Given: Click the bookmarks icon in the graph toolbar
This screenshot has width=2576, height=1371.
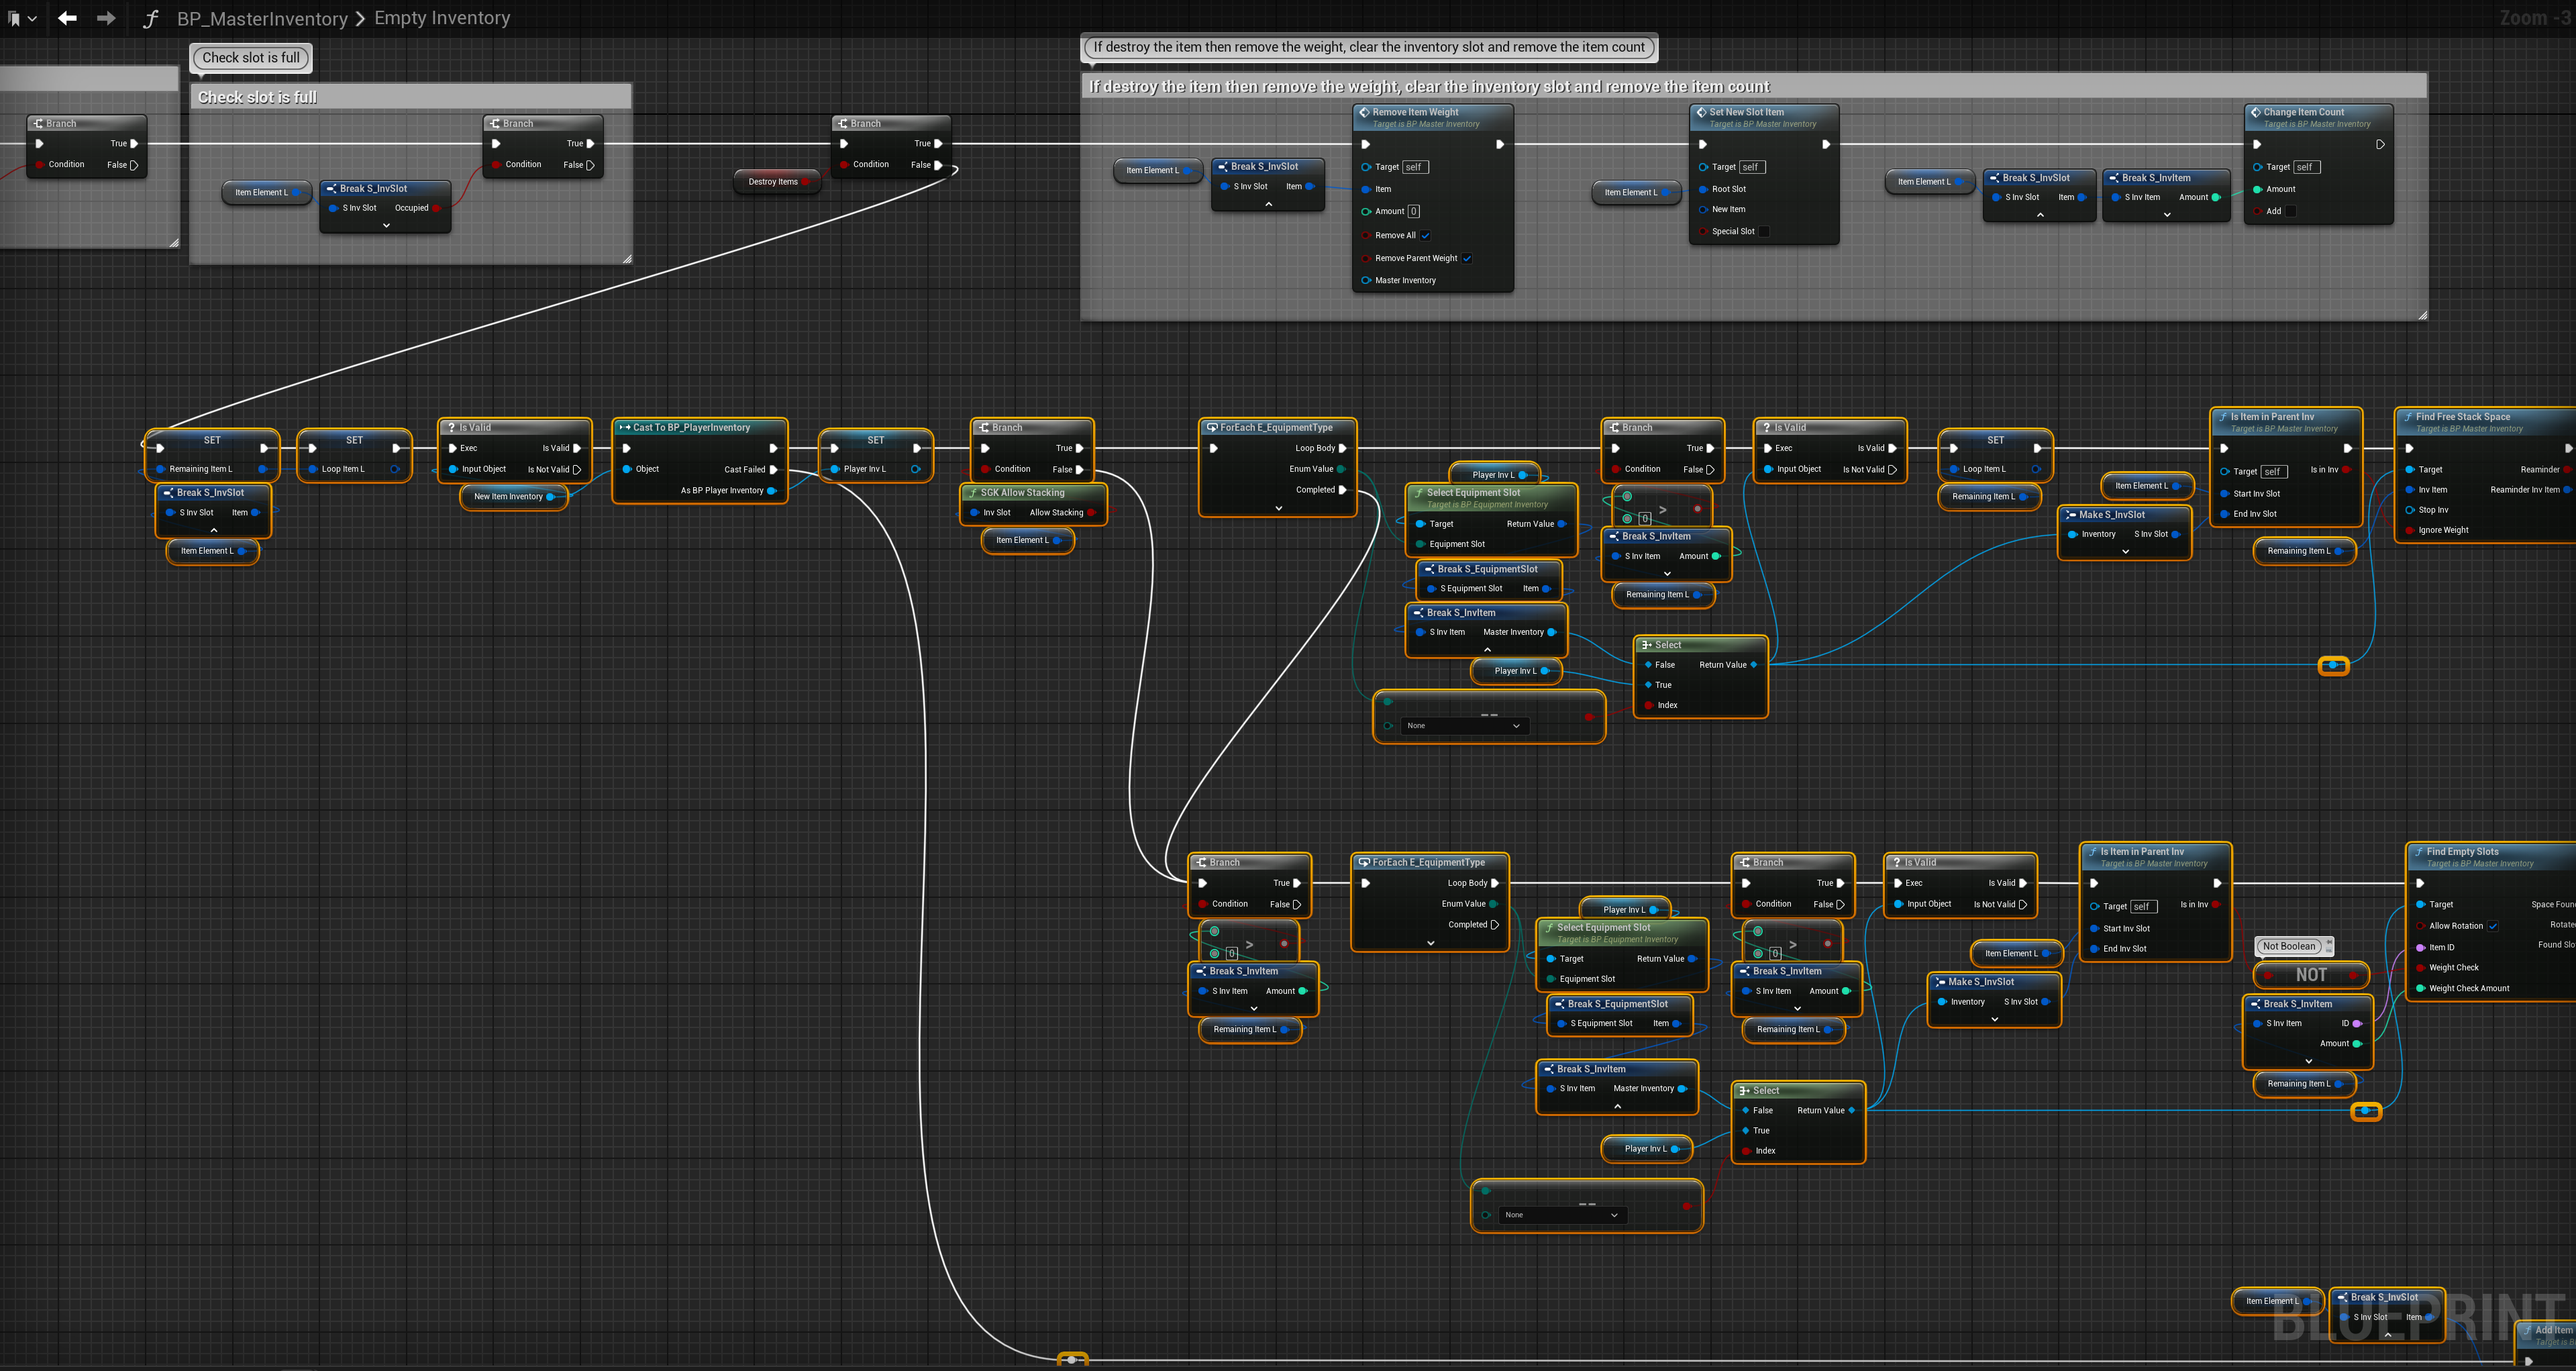Looking at the screenshot, I should click(14, 18).
